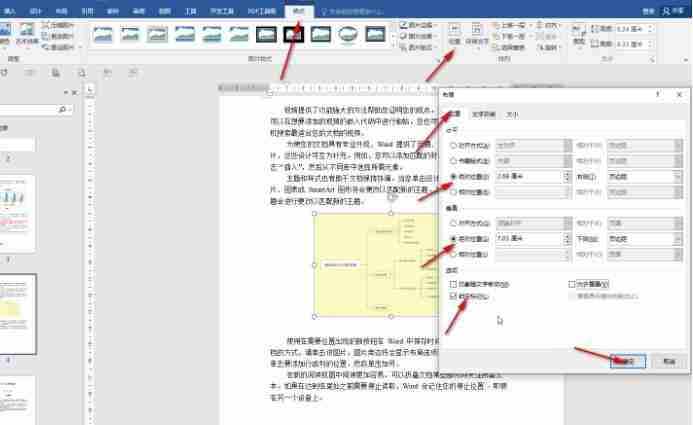Select horizontal 书籍版式 book layout radio

pos(453,161)
